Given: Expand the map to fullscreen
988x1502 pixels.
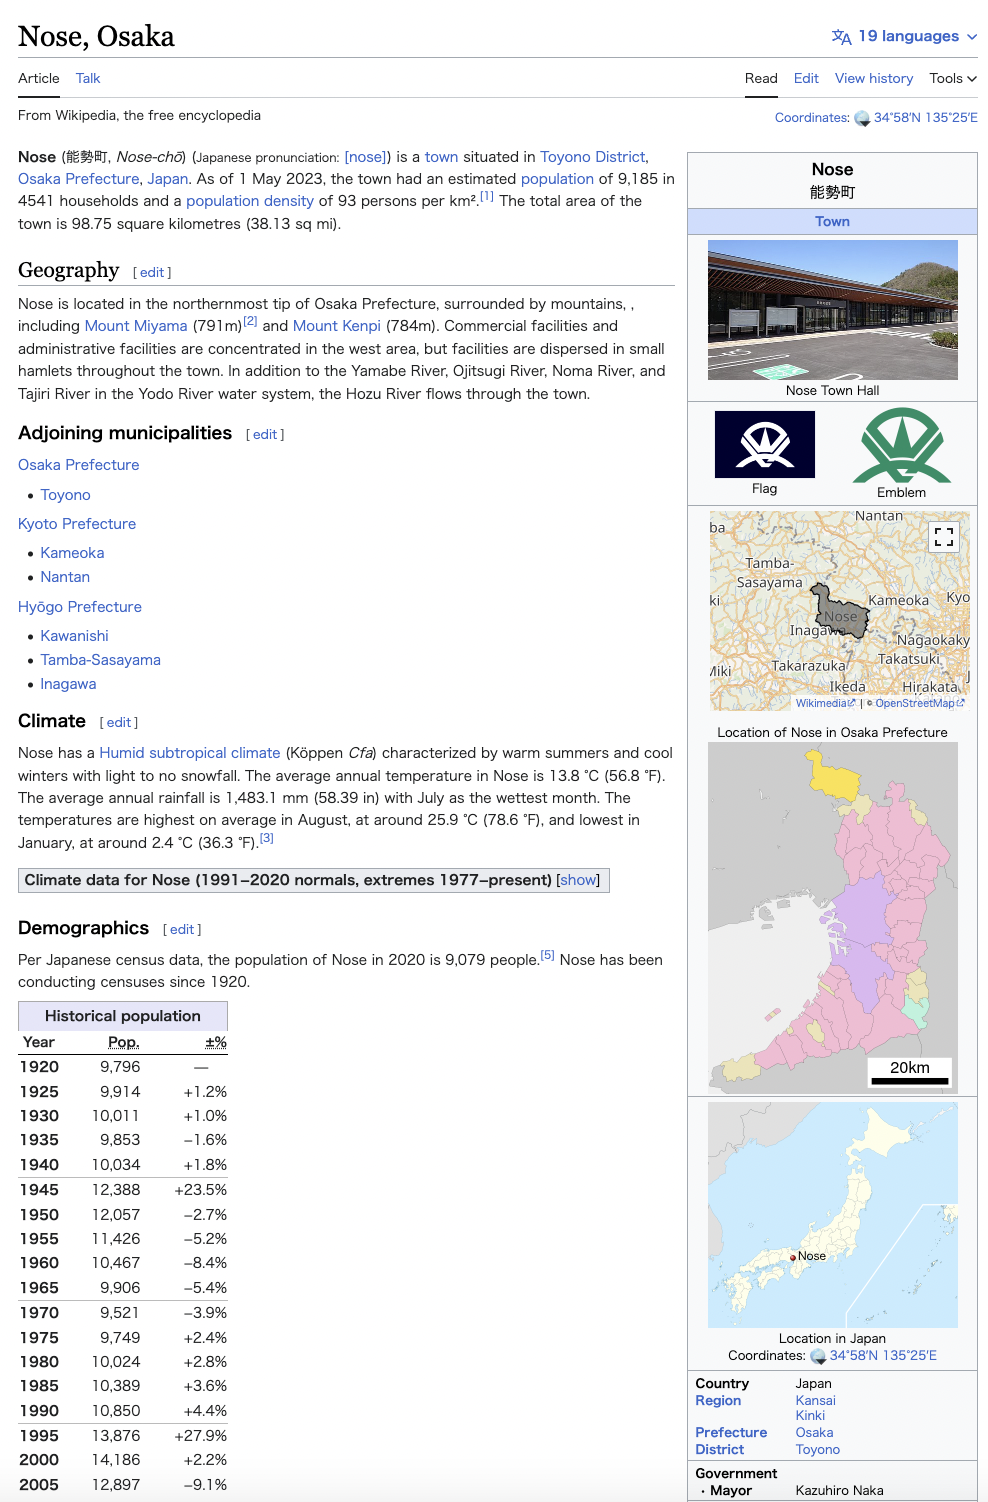Looking at the screenshot, I should click(943, 537).
